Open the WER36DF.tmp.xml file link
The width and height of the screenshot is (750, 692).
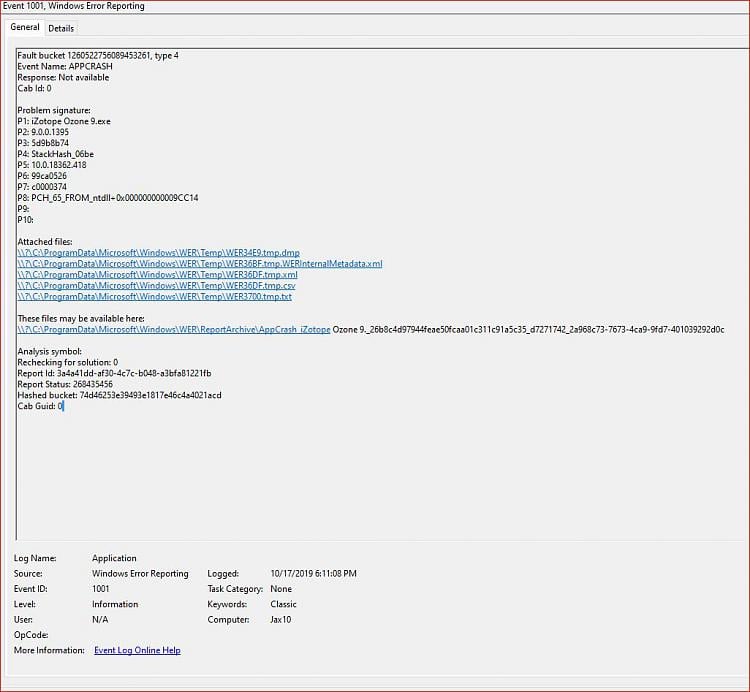coord(157,275)
